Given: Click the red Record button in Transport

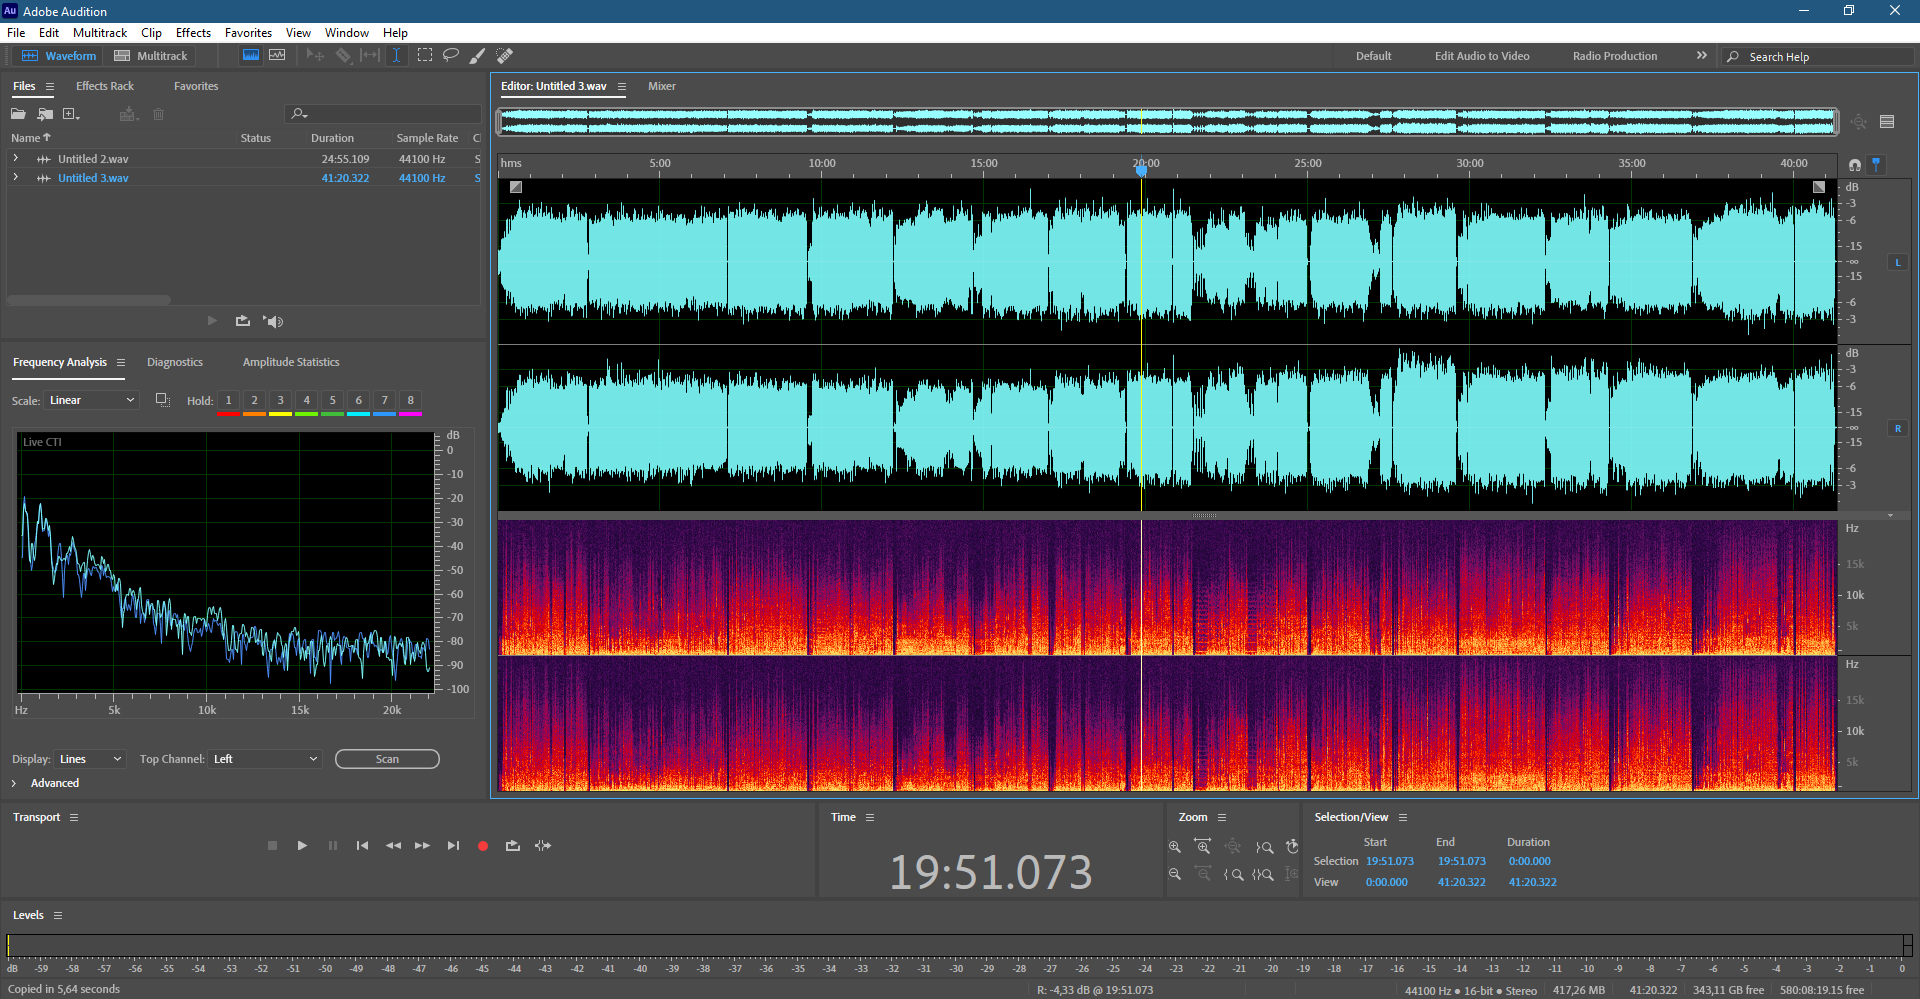Looking at the screenshot, I should (x=483, y=846).
